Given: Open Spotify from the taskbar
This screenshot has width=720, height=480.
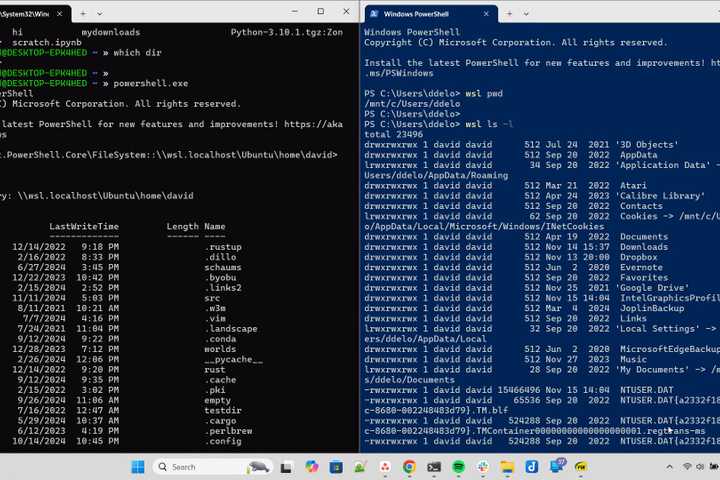Looking at the screenshot, I should [458, 467].
